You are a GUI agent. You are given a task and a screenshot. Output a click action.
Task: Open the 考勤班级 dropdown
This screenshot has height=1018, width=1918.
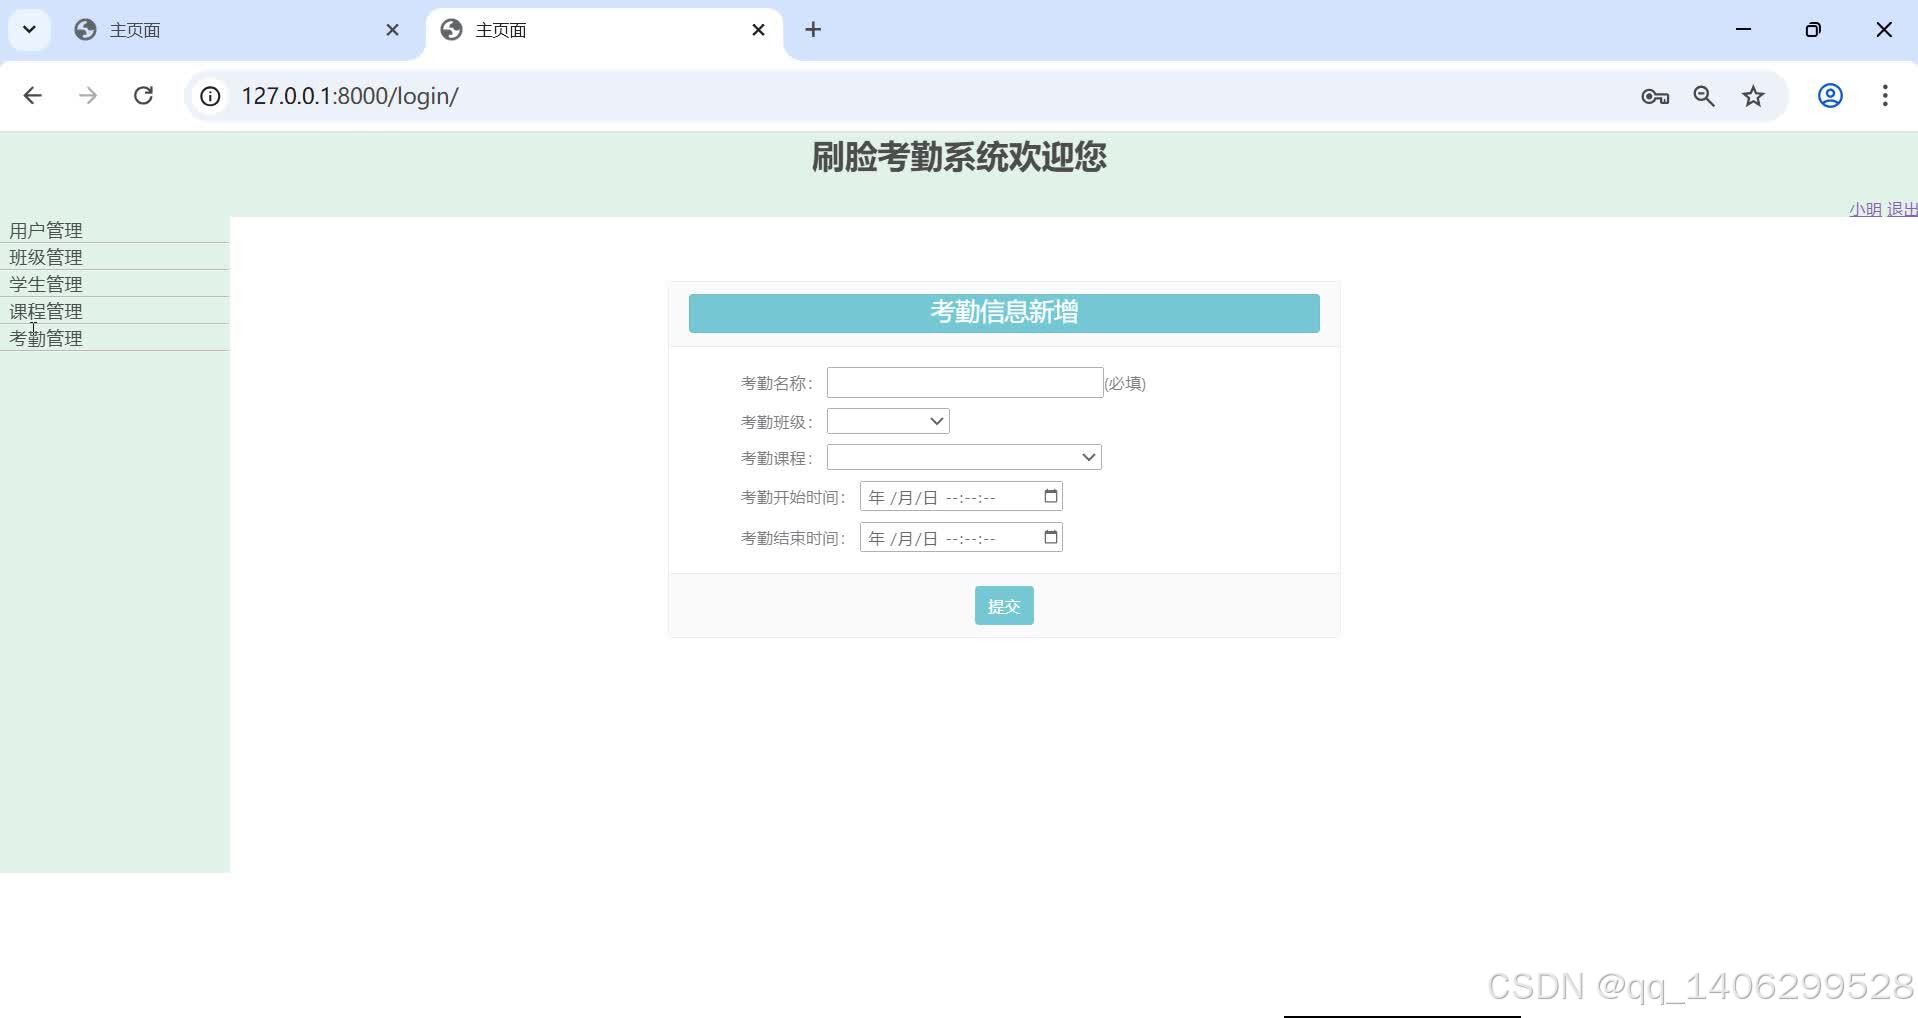(x=934, y=421)
